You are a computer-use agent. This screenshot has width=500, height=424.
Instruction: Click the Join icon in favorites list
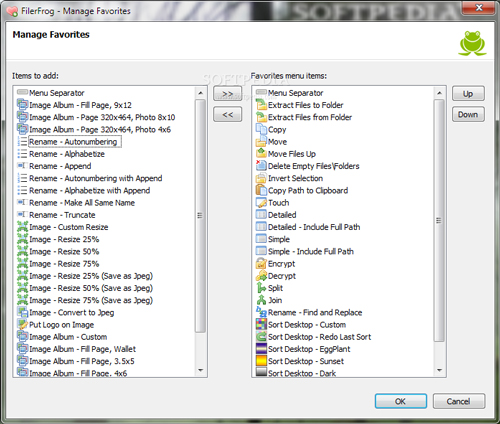click(261, 300)
